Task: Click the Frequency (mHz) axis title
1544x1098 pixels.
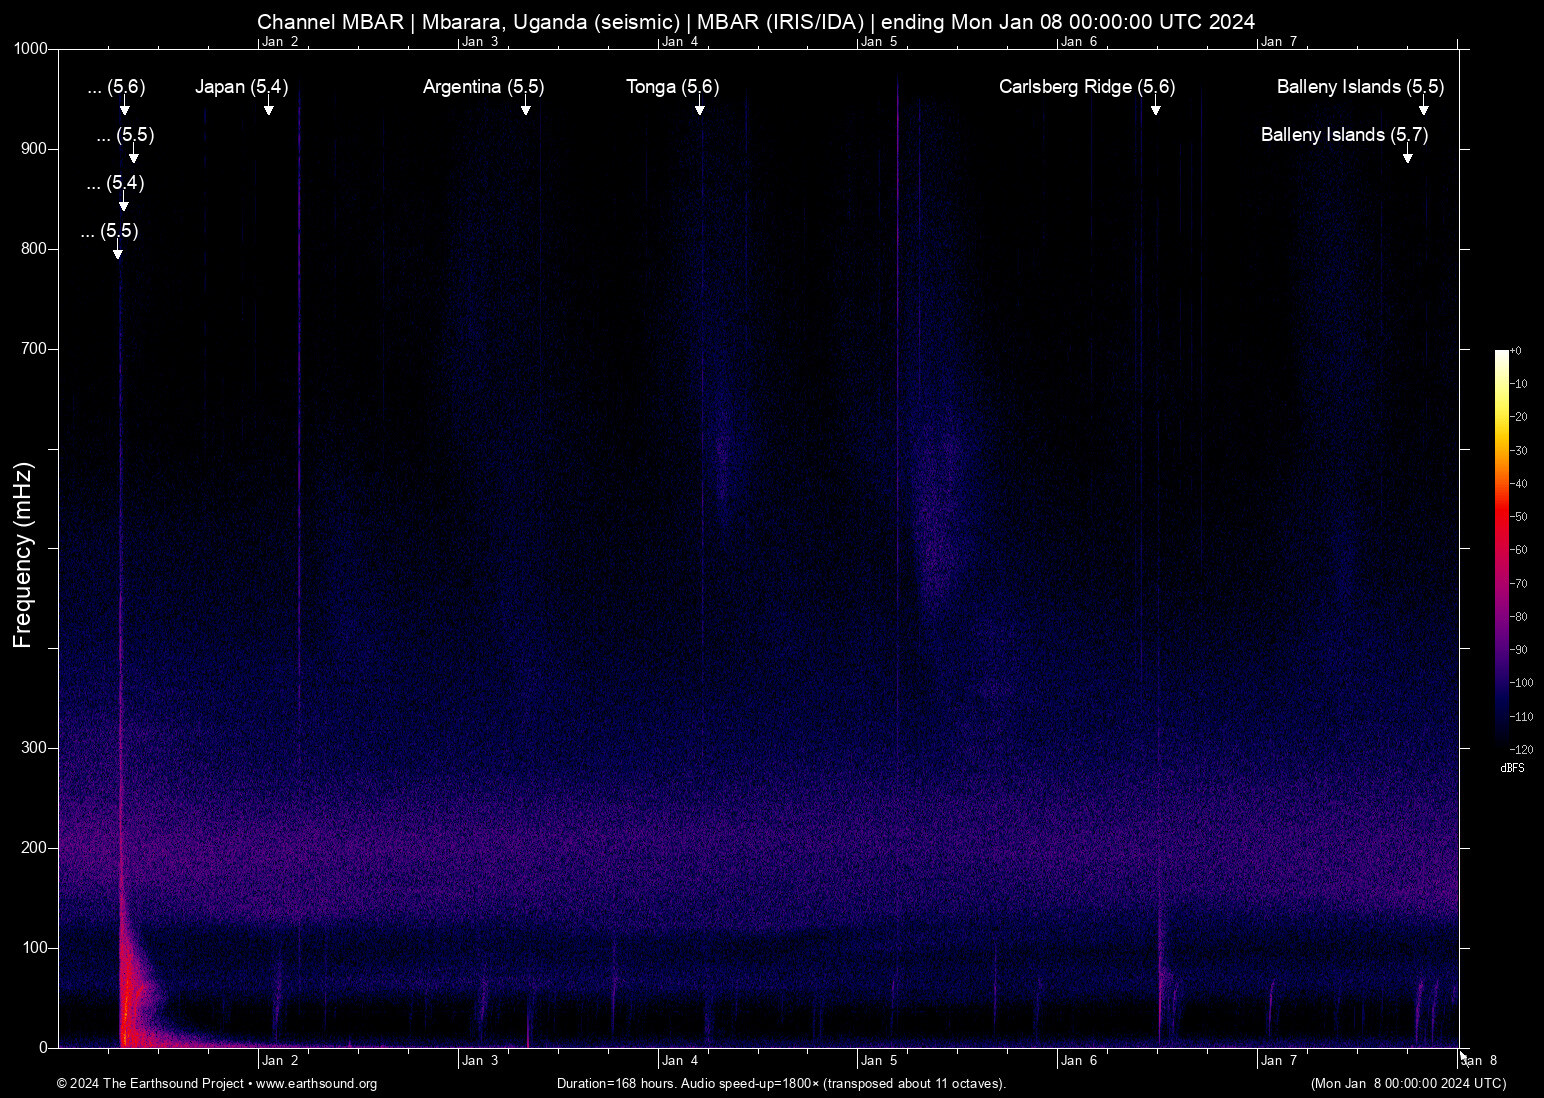Action: tap(23, 555)
